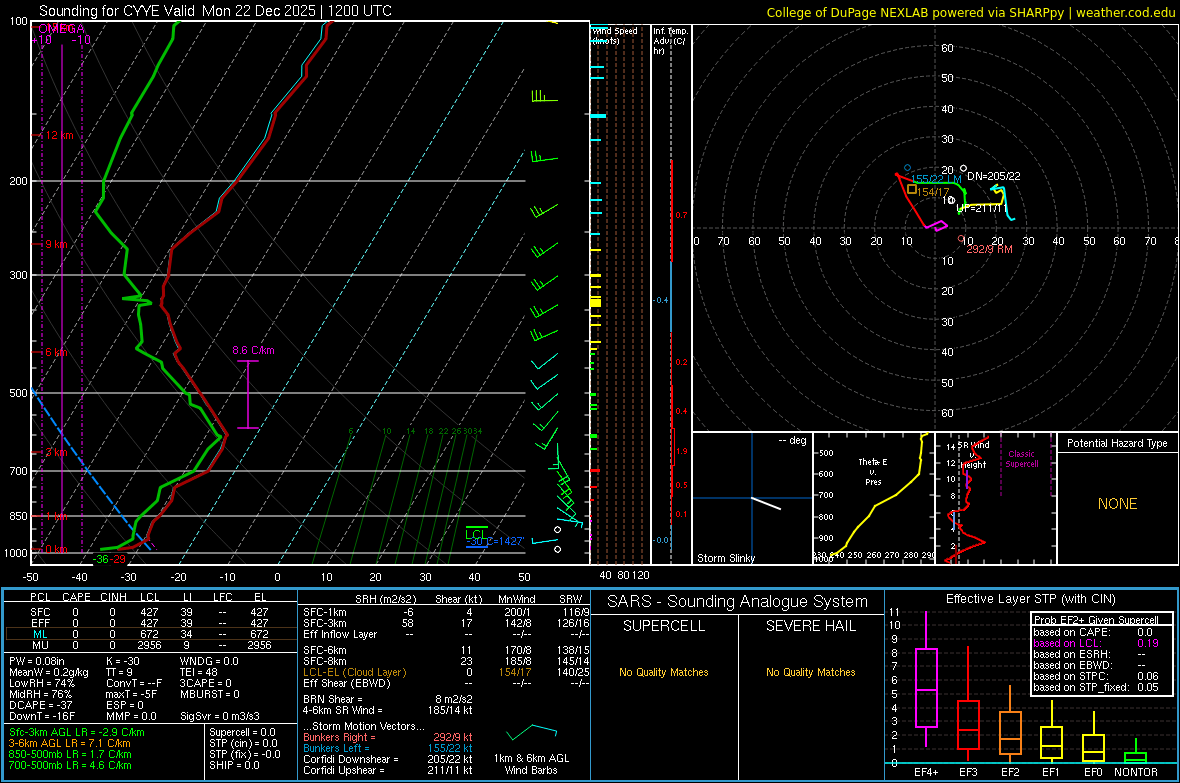Click the K = -30 index value
This screenshot has height=783, width=1180.
click(x=123, y=661)
